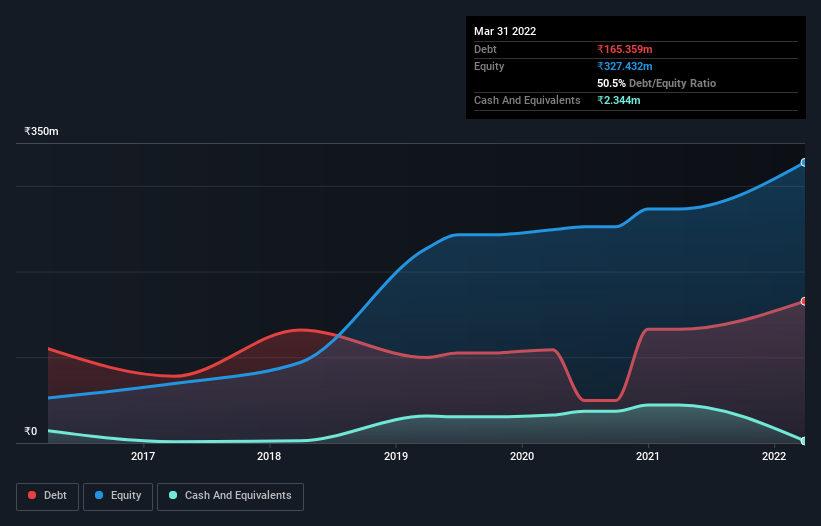Click the blue Equity legend dot
821x526 pixels.
[x=99, y=495]
